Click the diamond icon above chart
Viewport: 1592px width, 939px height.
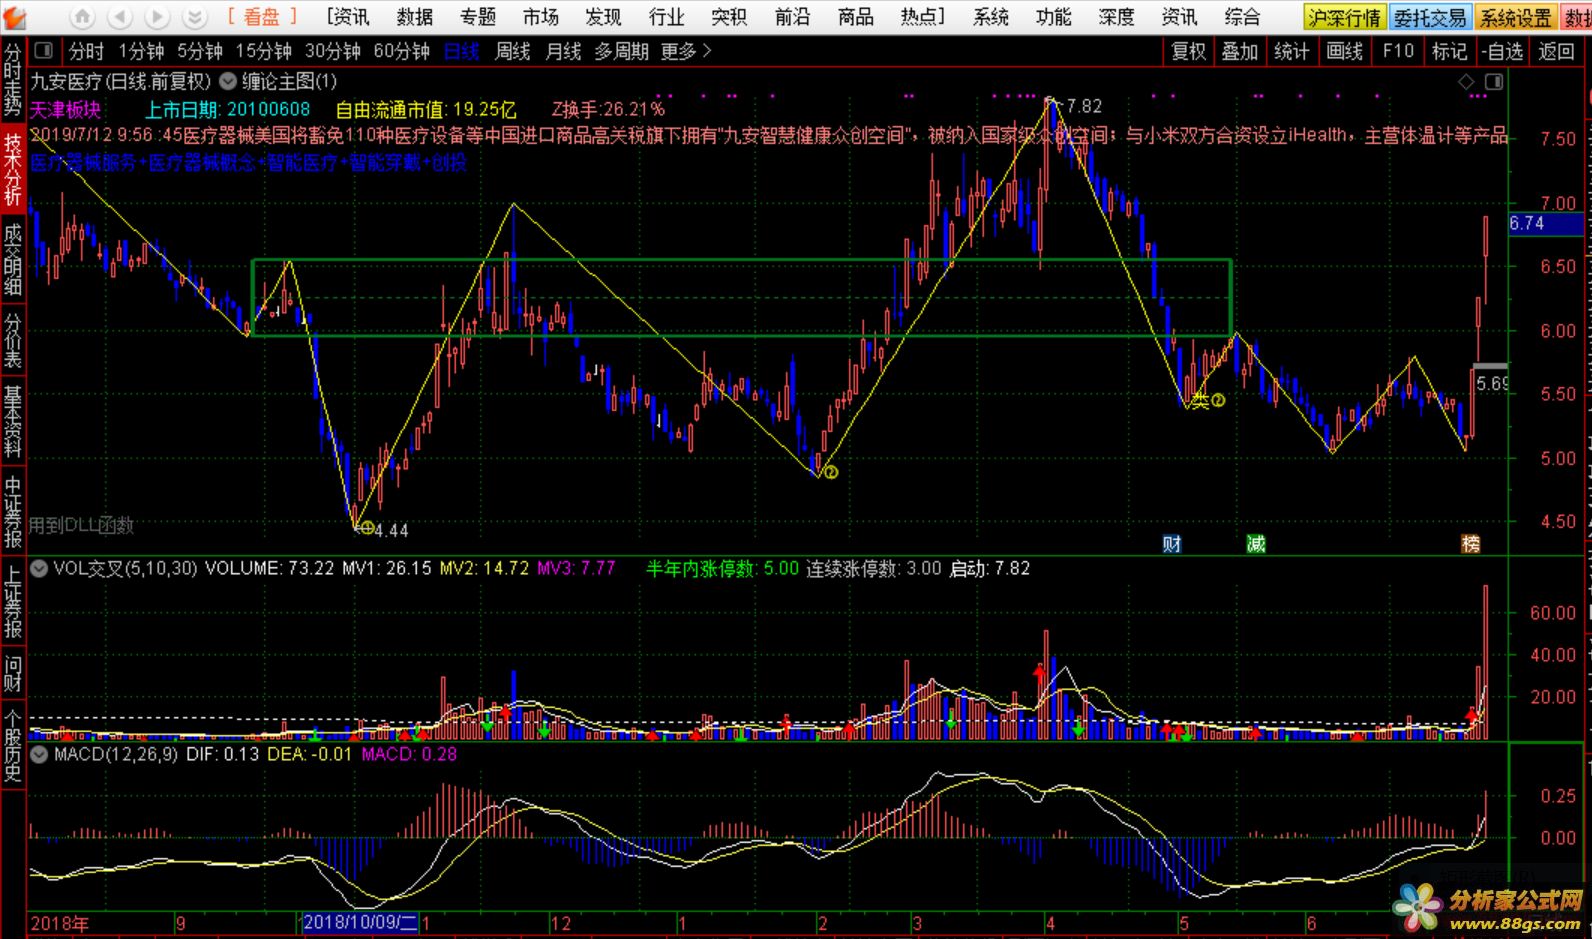pyautogui.click(x=1466, y=81)
